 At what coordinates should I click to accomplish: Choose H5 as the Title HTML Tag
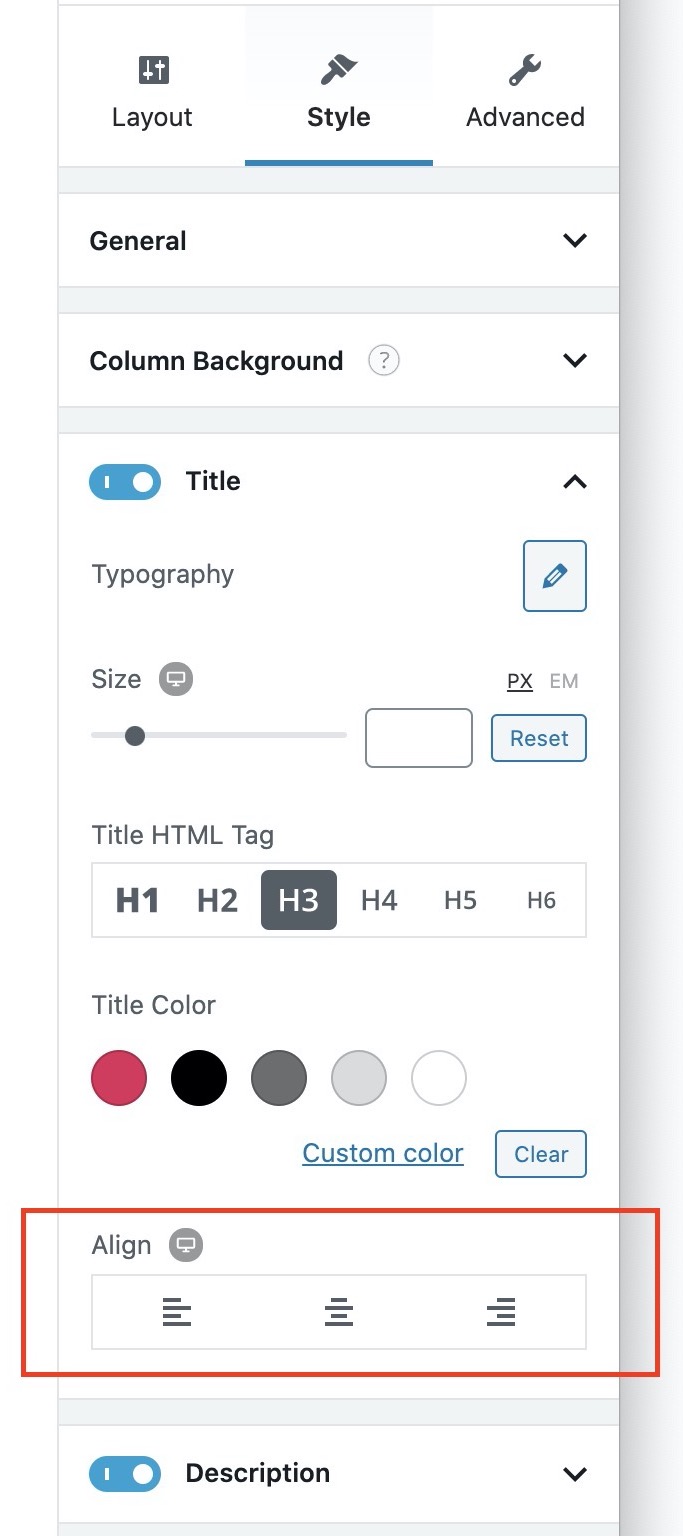[459, 899]
